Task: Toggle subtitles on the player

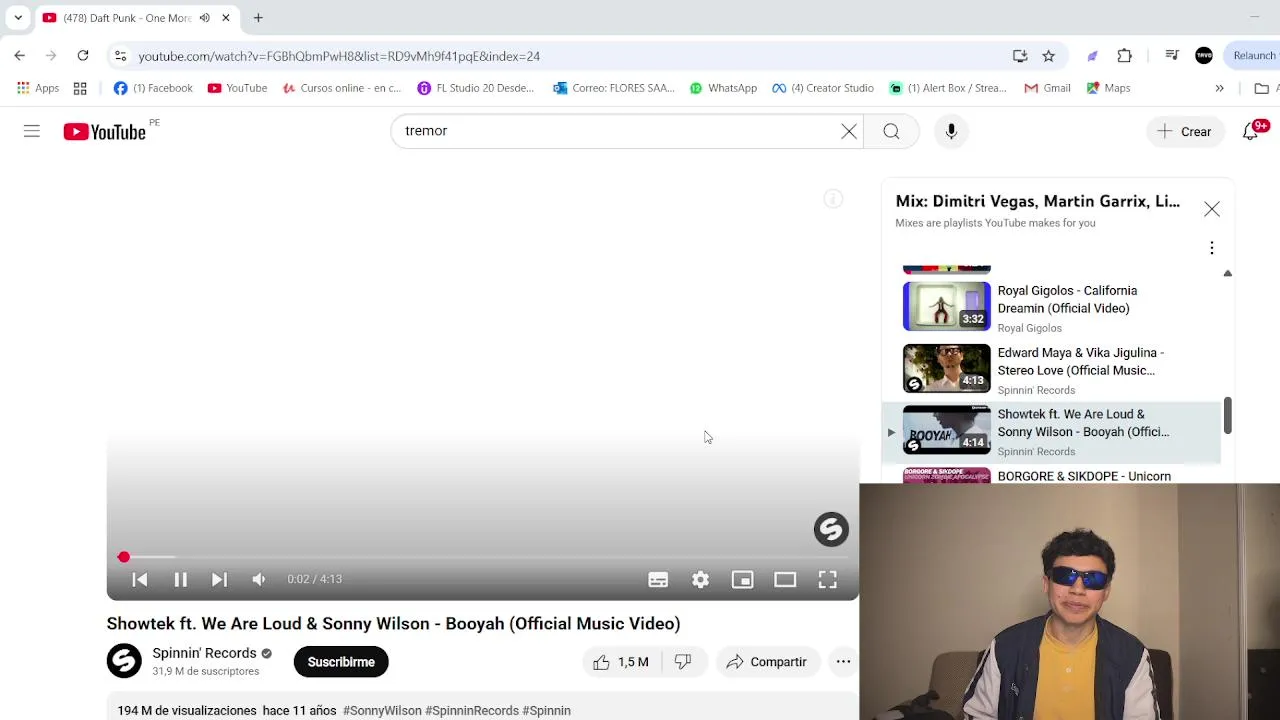Action: 658,580
